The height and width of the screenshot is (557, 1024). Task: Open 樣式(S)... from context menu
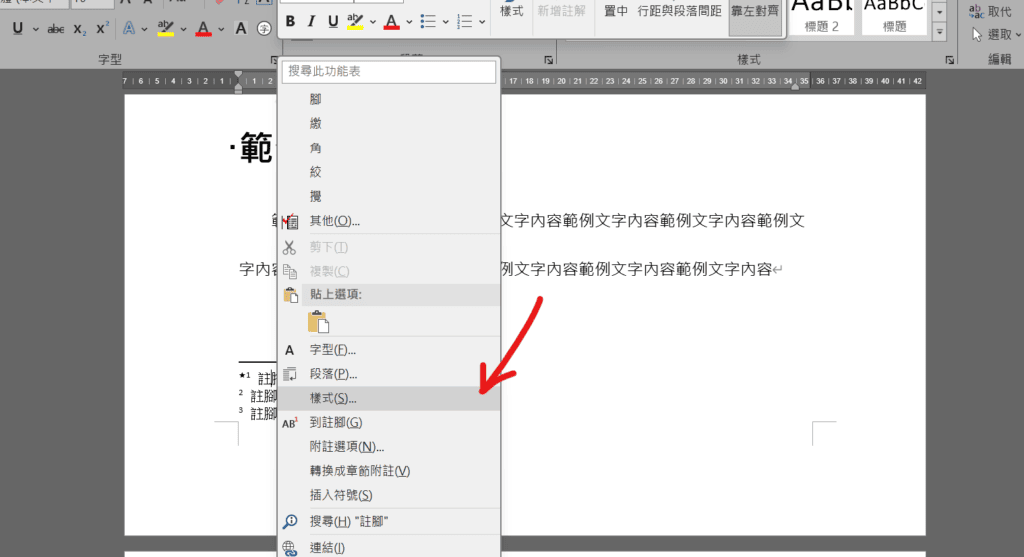click(x=389, y=398)
